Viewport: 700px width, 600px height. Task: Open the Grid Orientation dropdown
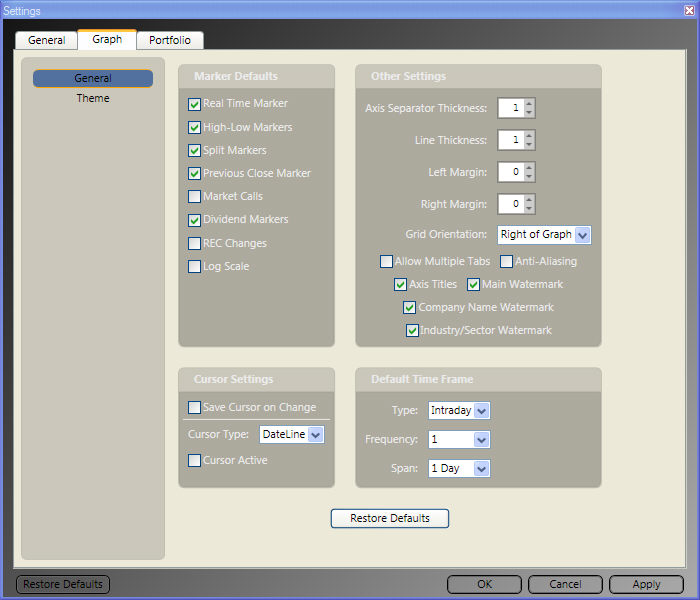[x=583, y=235]
